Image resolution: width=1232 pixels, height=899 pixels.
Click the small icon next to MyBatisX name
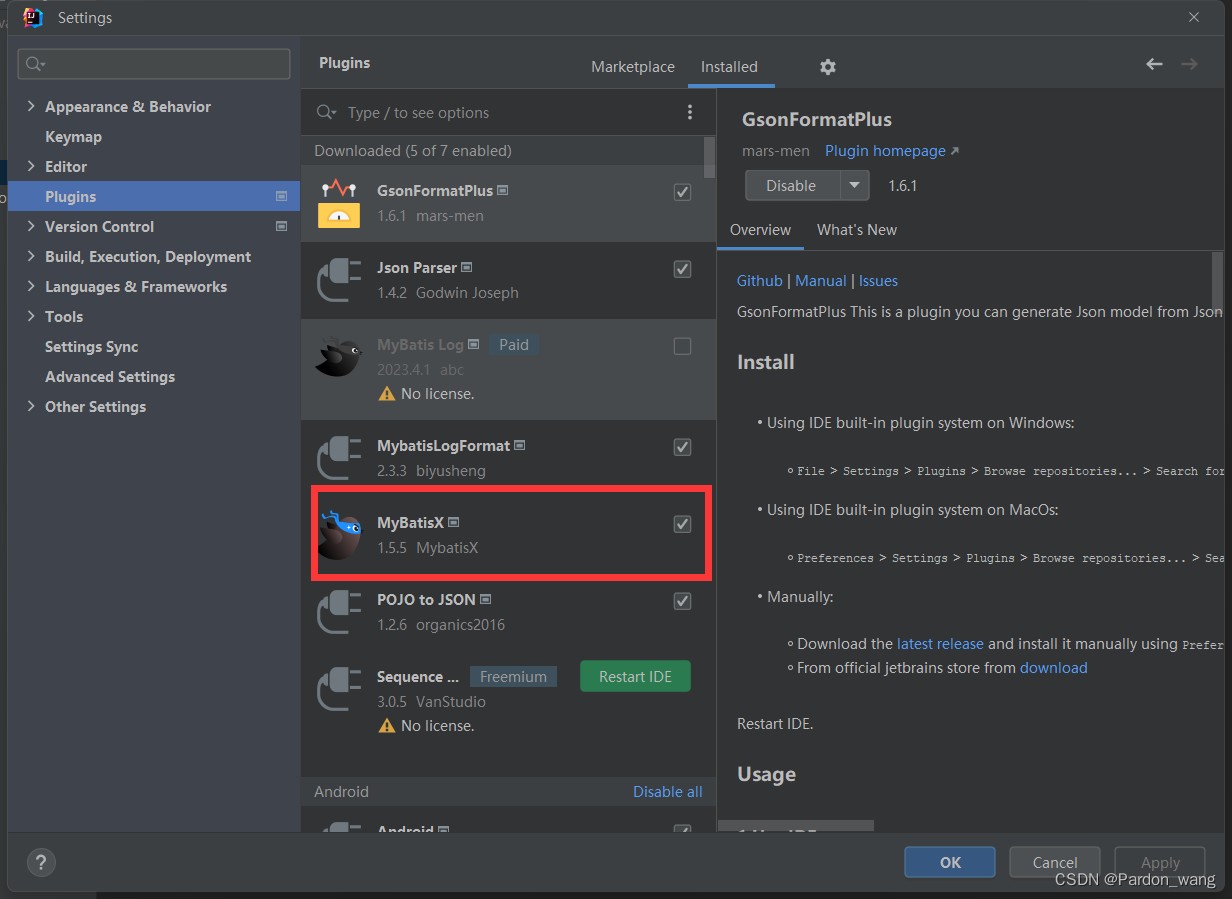454,522
